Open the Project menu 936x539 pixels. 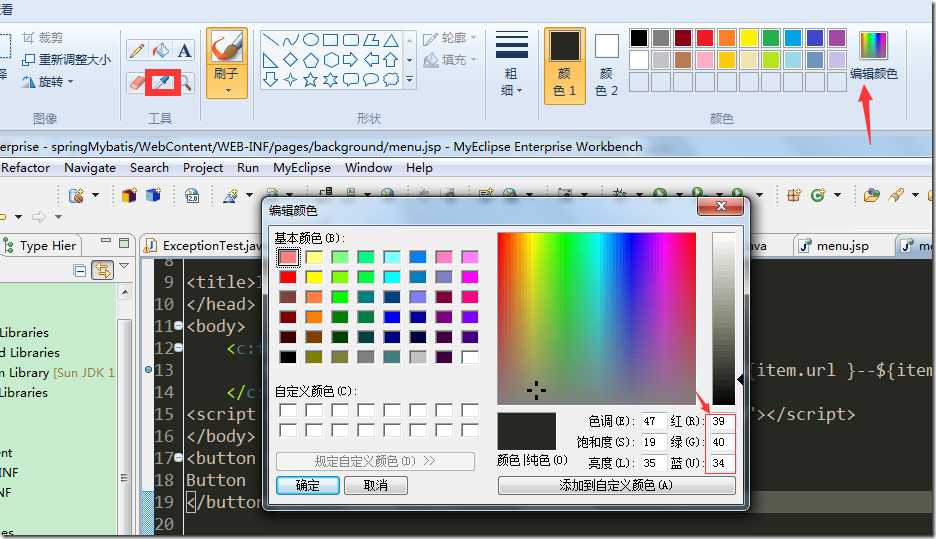(x=203, y=168)
